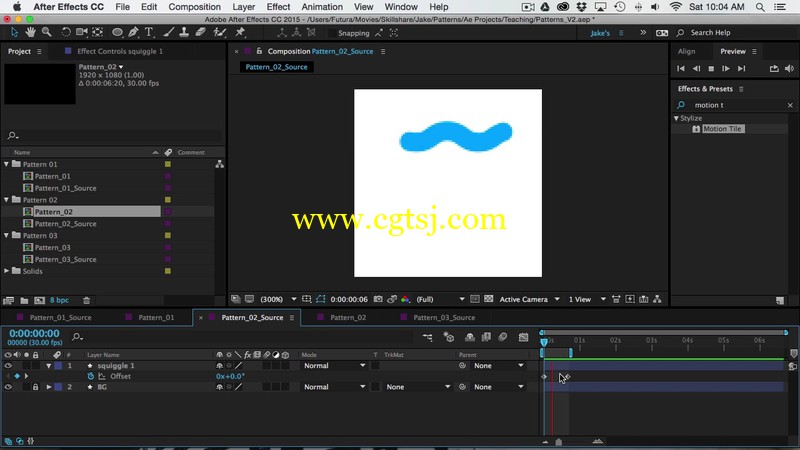The height and width of the screenshot is (450, 800).
Task: Expand the Solids folder
Action: click(7, 271)
